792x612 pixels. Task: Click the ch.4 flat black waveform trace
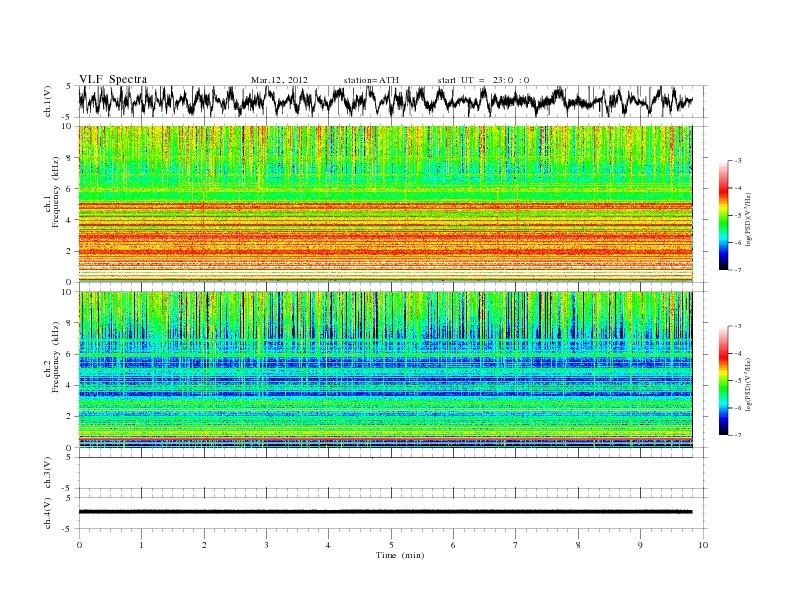point(385,512)
